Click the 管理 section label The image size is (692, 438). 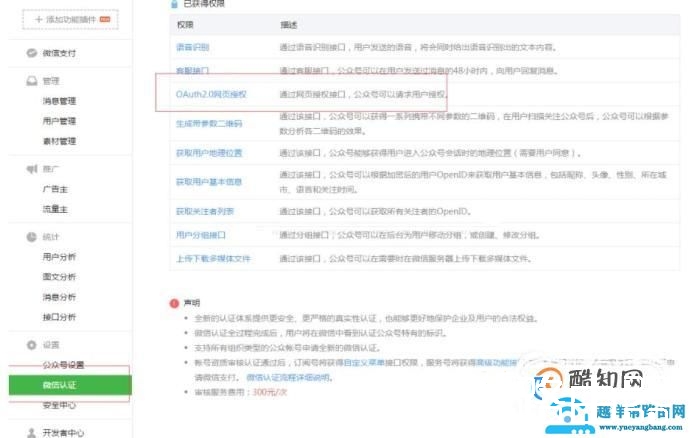pos(51,81)
